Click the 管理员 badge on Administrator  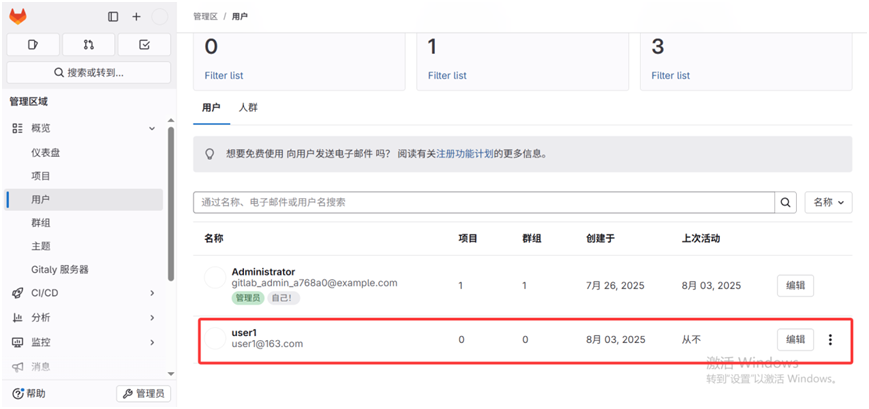pos(248,298)
